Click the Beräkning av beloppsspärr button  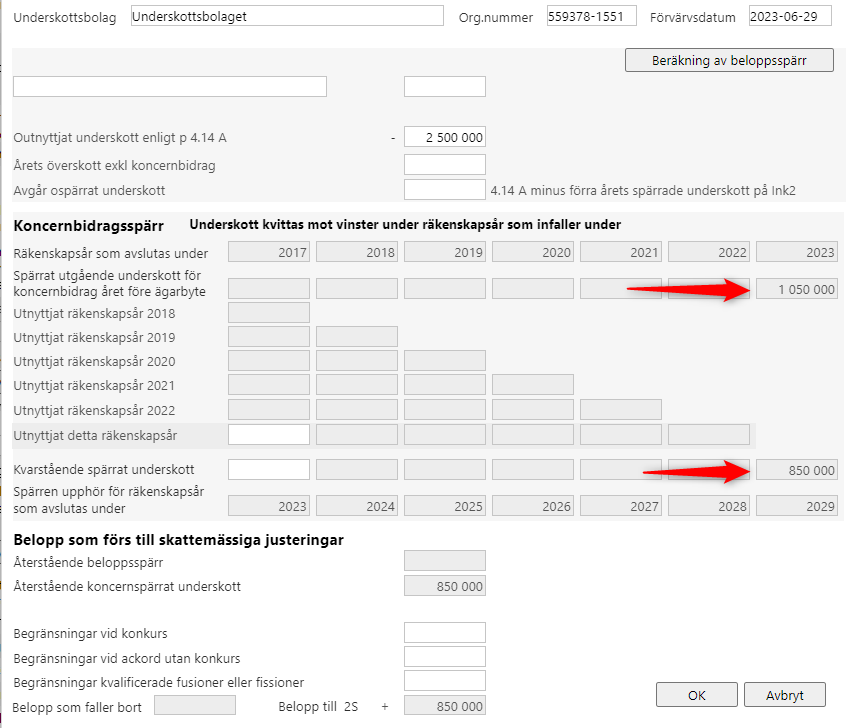point(729,60)
